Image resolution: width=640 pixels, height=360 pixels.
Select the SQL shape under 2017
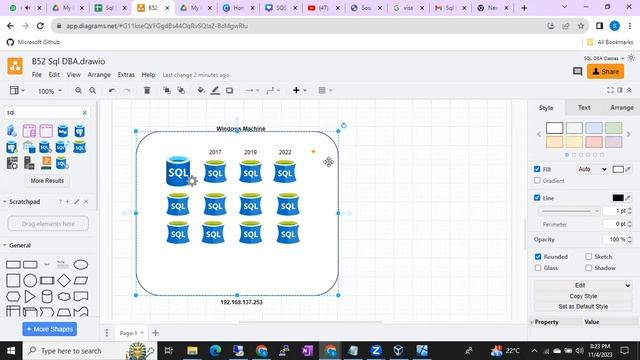pos(215,171)
